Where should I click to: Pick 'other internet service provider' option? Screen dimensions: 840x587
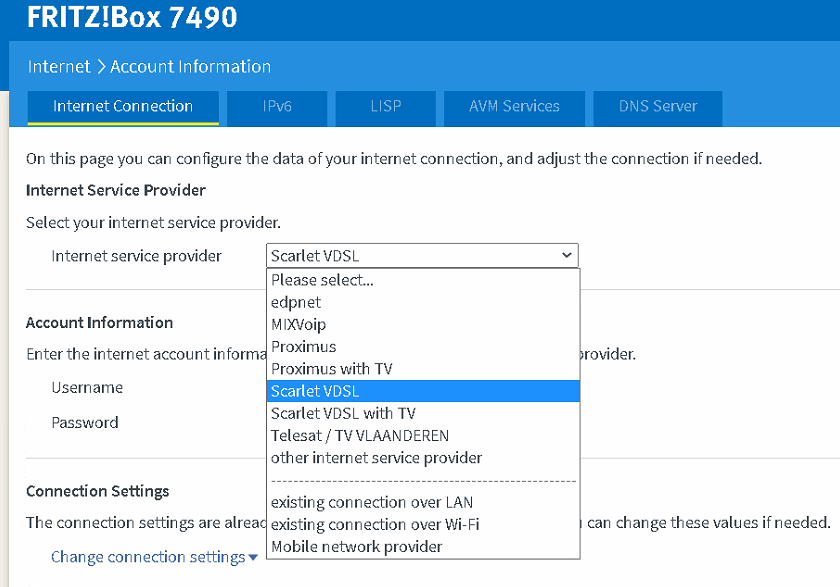376,458
